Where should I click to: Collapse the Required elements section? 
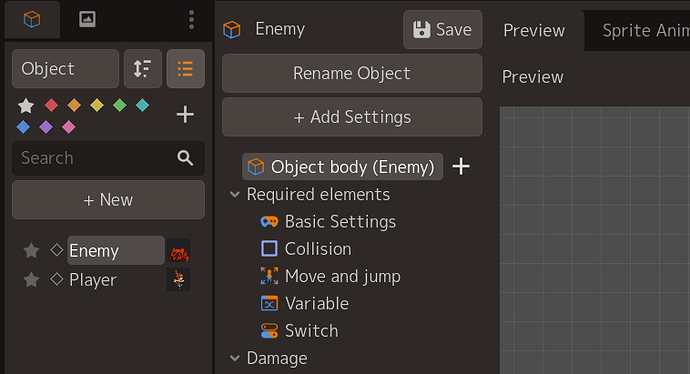coord(235,194)
